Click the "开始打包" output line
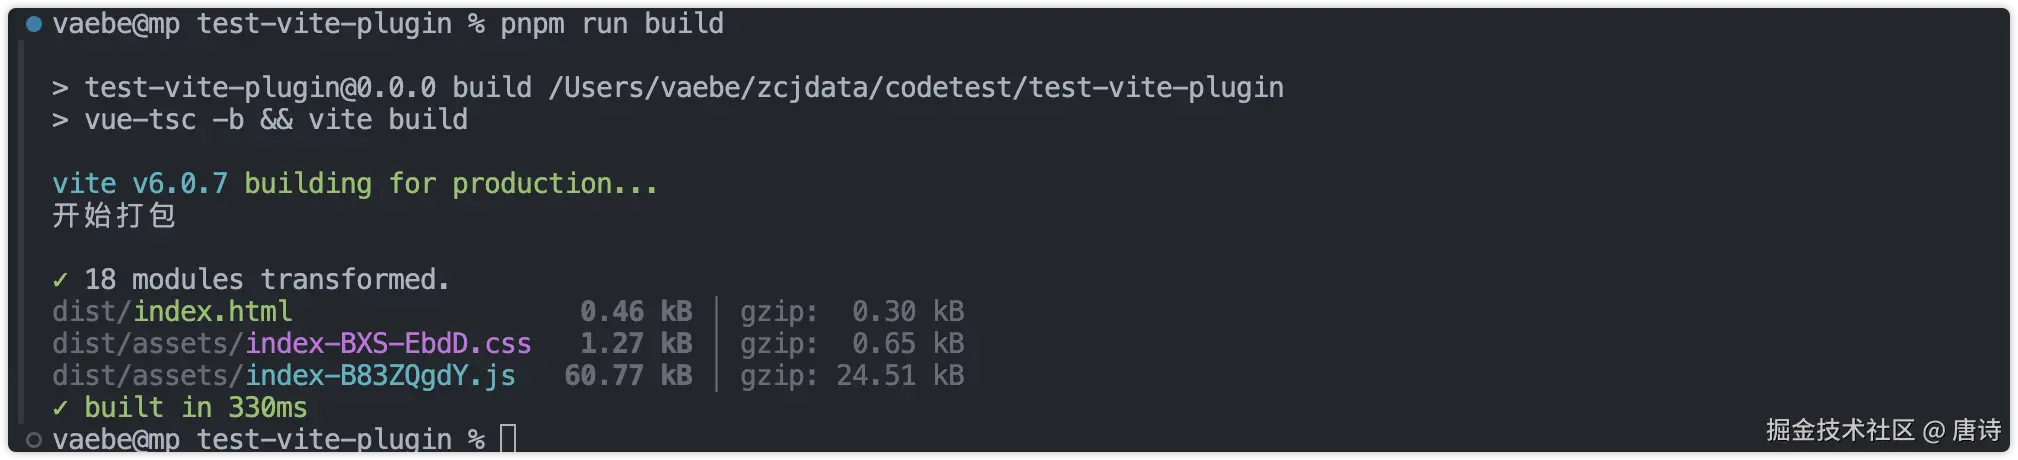This screenshot has height=460, width=2018. 114,216
